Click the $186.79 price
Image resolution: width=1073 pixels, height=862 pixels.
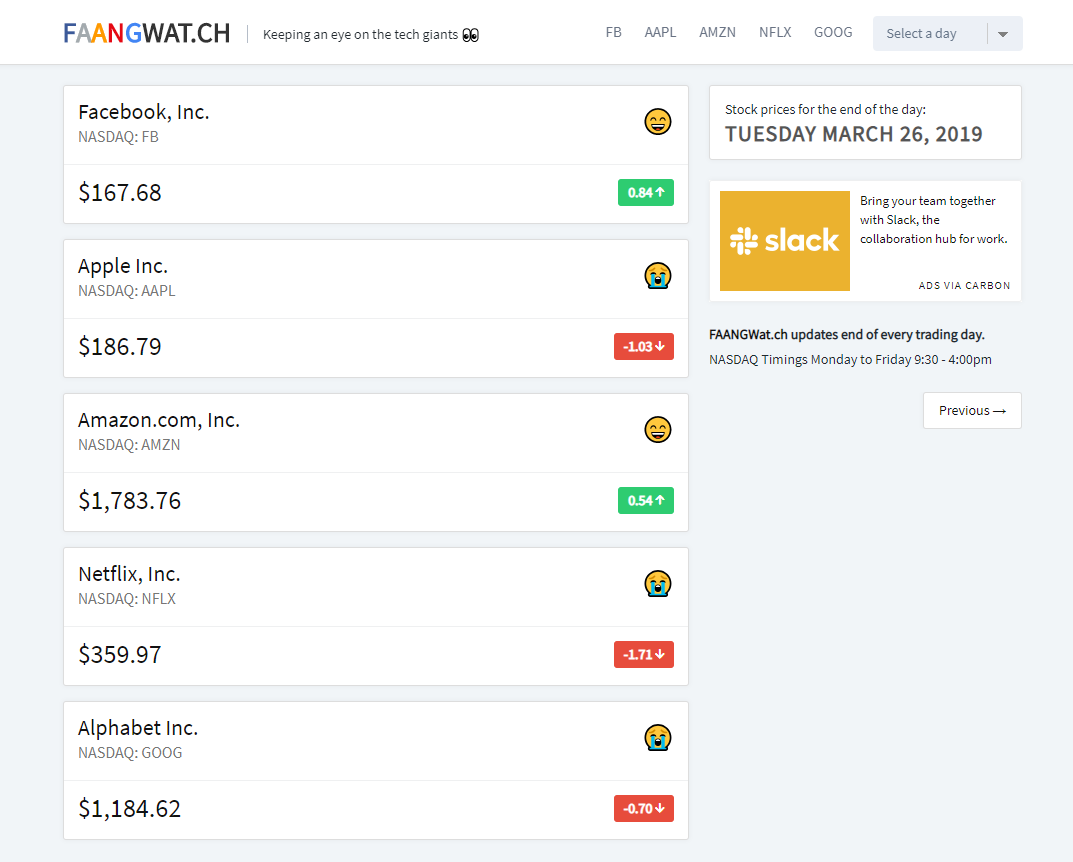click(x=120, y=347)
